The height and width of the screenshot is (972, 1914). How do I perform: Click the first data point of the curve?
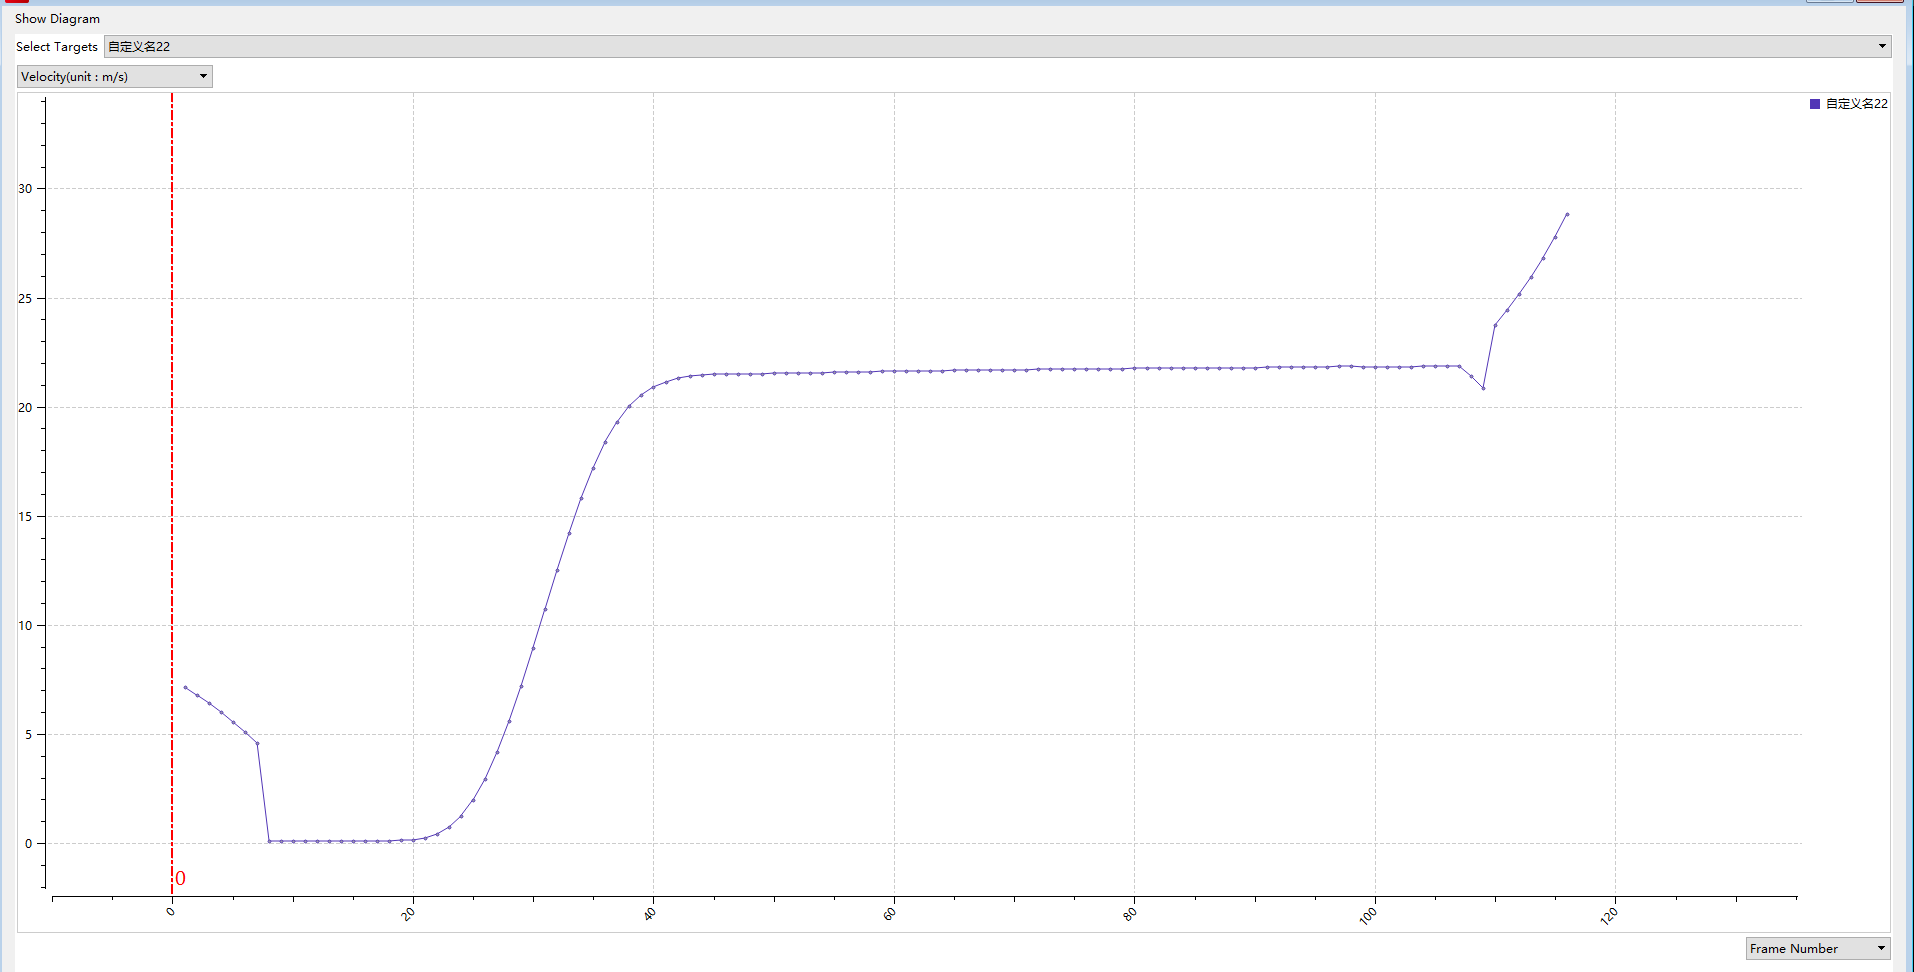(x=185, y=687)
